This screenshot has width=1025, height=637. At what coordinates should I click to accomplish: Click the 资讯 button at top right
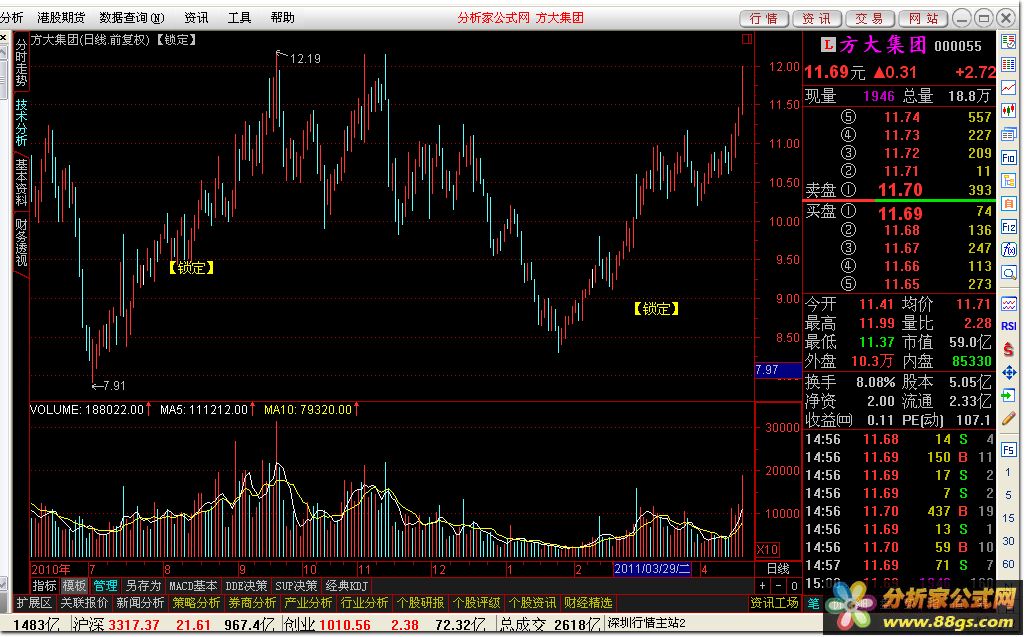tap(817, 18)
